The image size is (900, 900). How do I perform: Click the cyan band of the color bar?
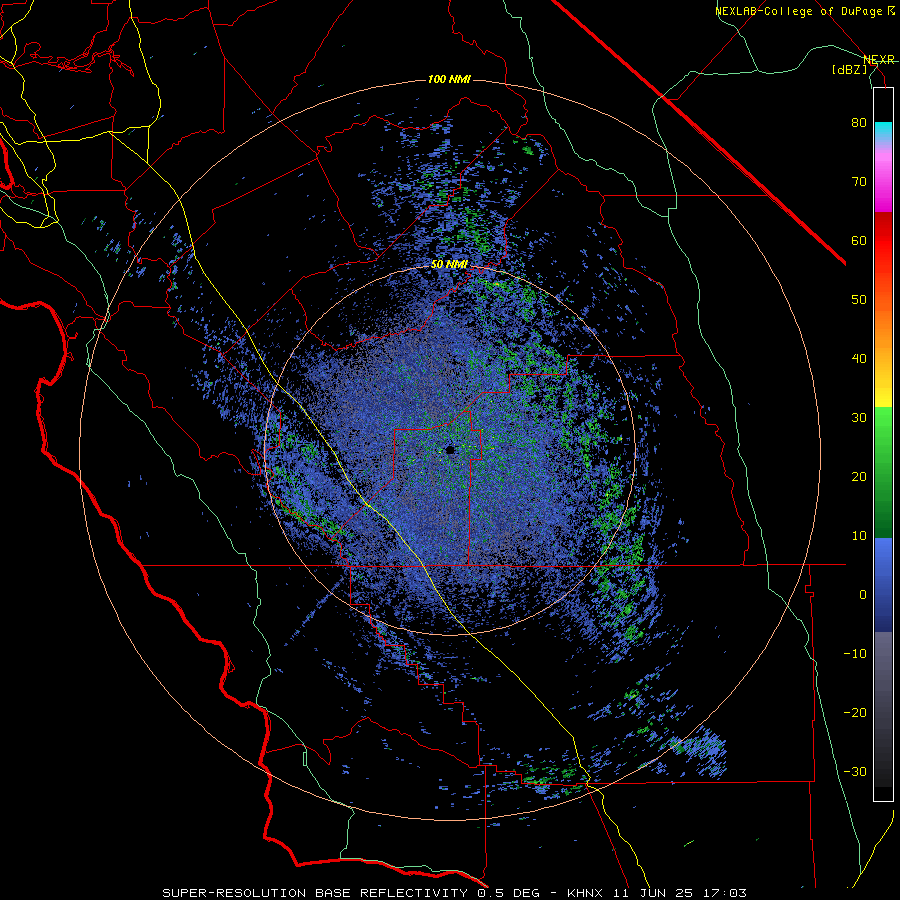tap(883, 131)
